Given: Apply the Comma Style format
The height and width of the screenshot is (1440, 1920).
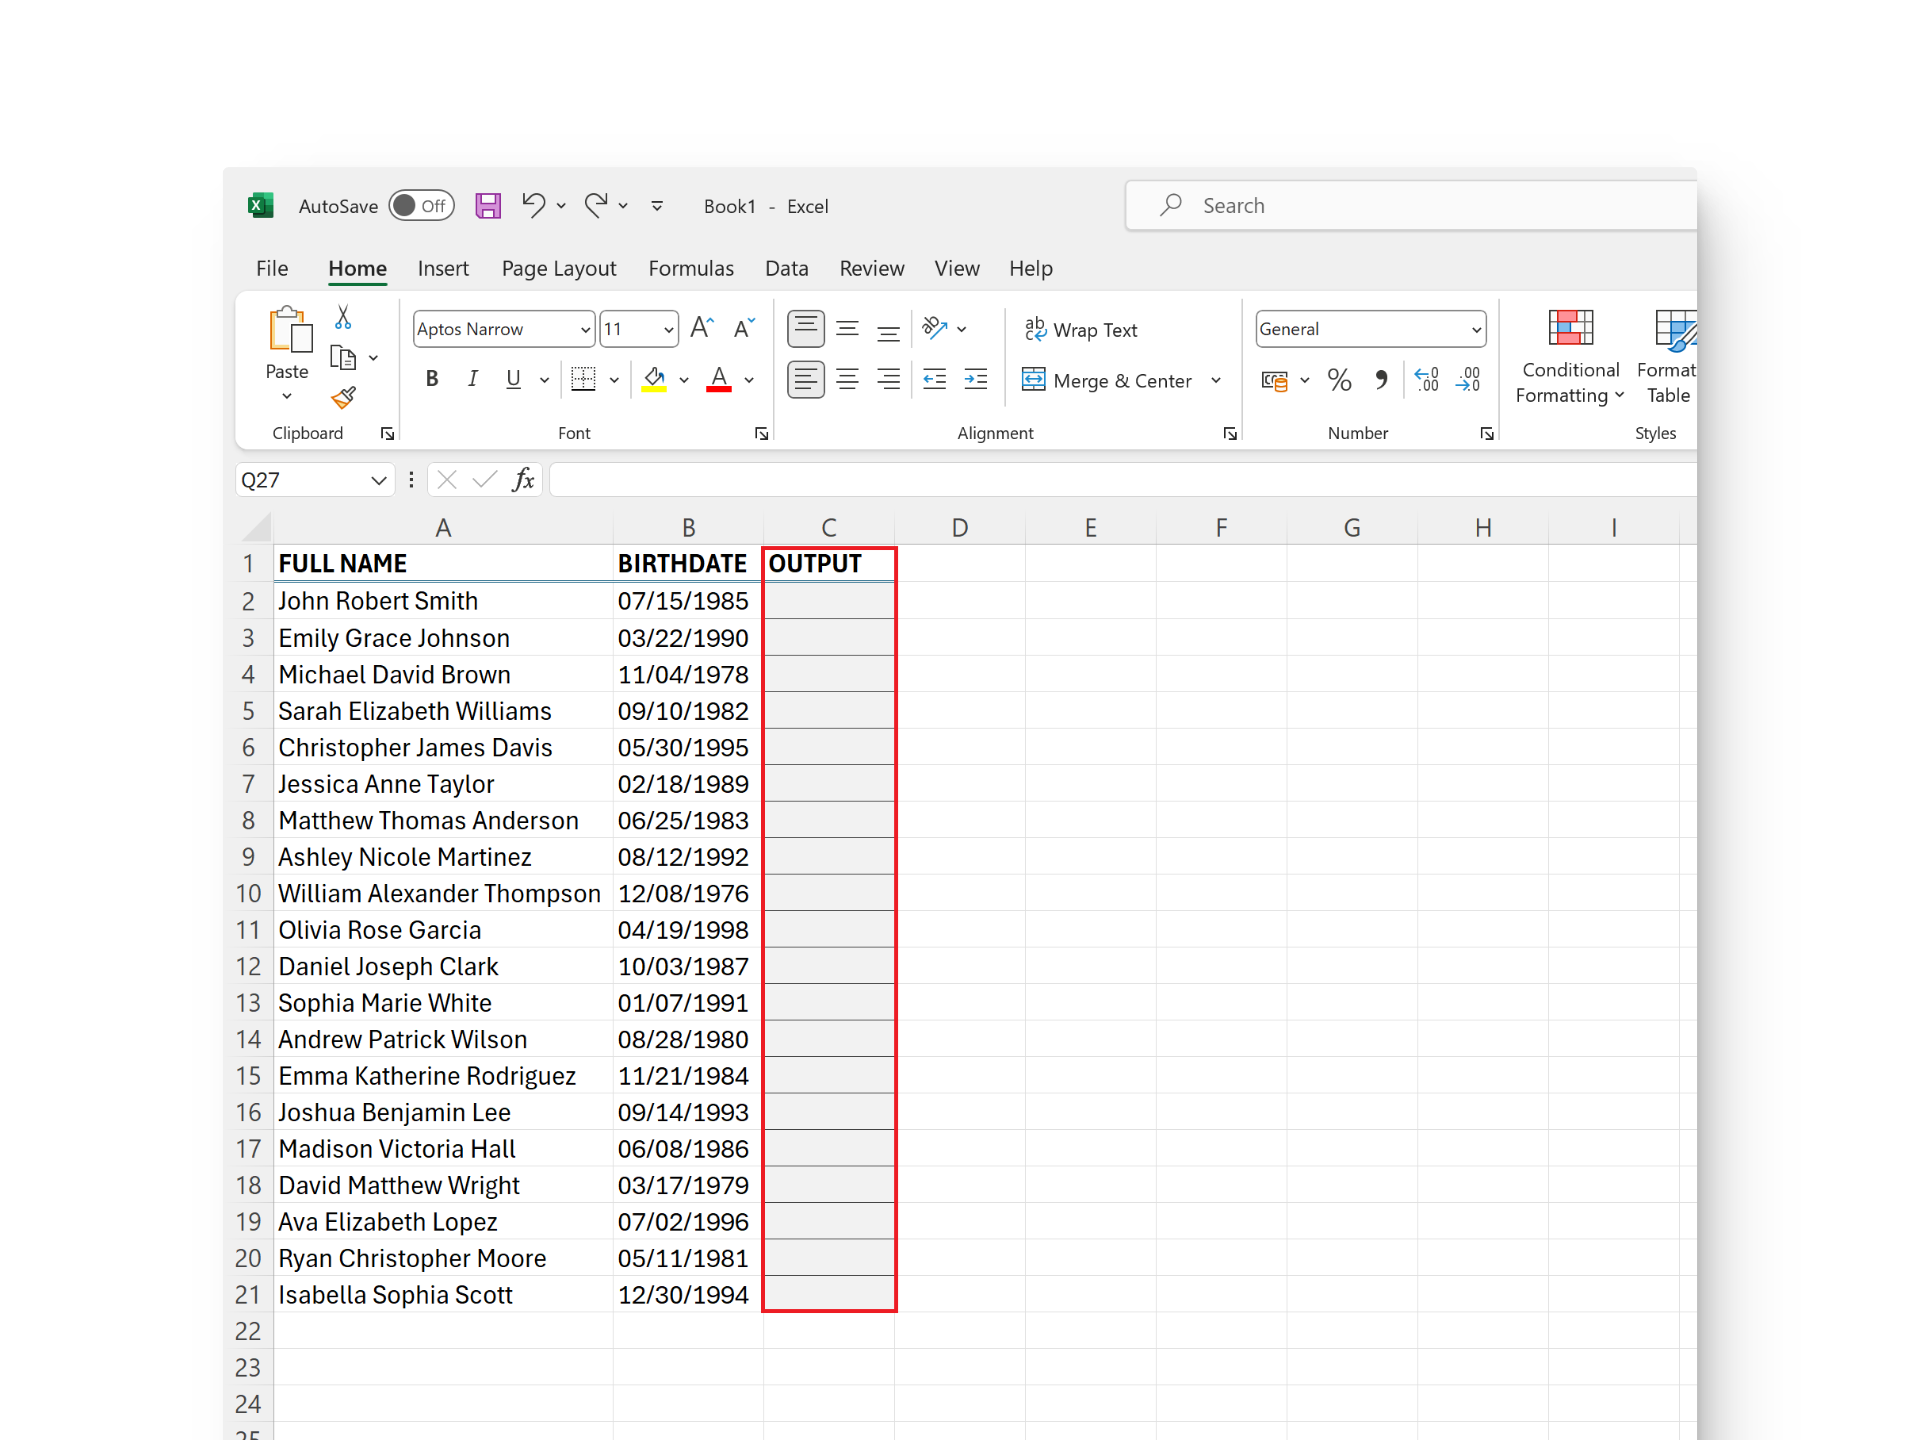Looking at the screenshot, I should point(1381,379).
